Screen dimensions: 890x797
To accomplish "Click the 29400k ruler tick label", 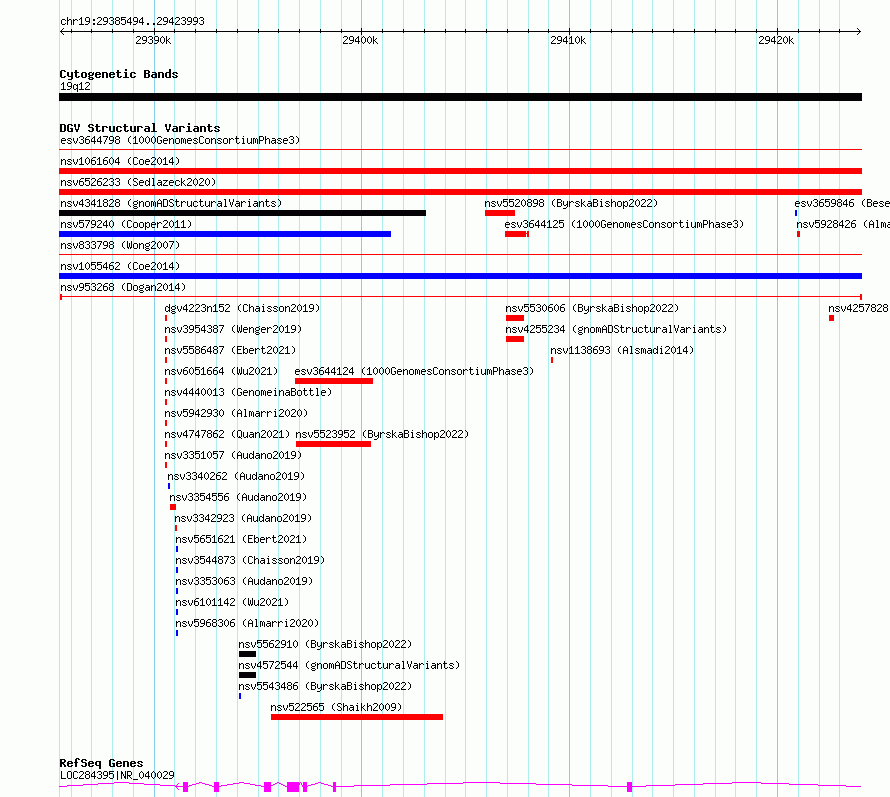I will coord(360,40).
